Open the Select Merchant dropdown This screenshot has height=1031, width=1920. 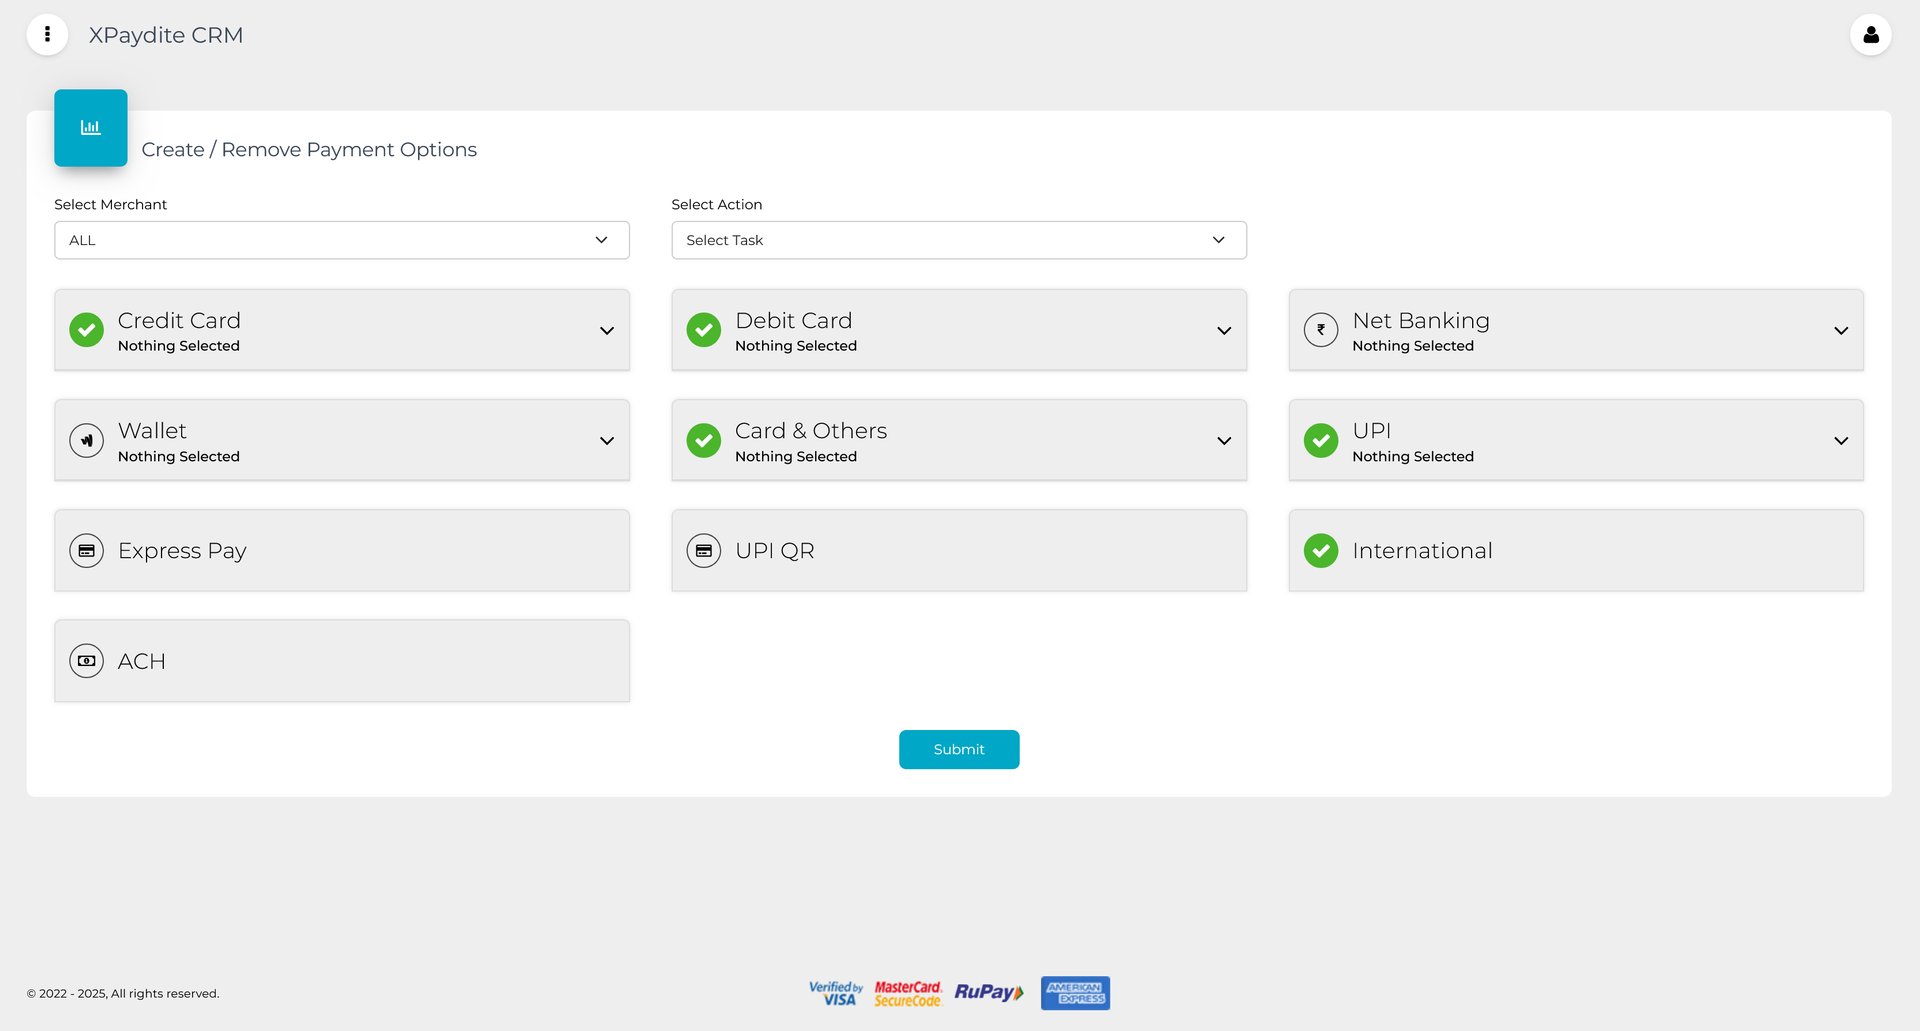click(x=341, y=240)
